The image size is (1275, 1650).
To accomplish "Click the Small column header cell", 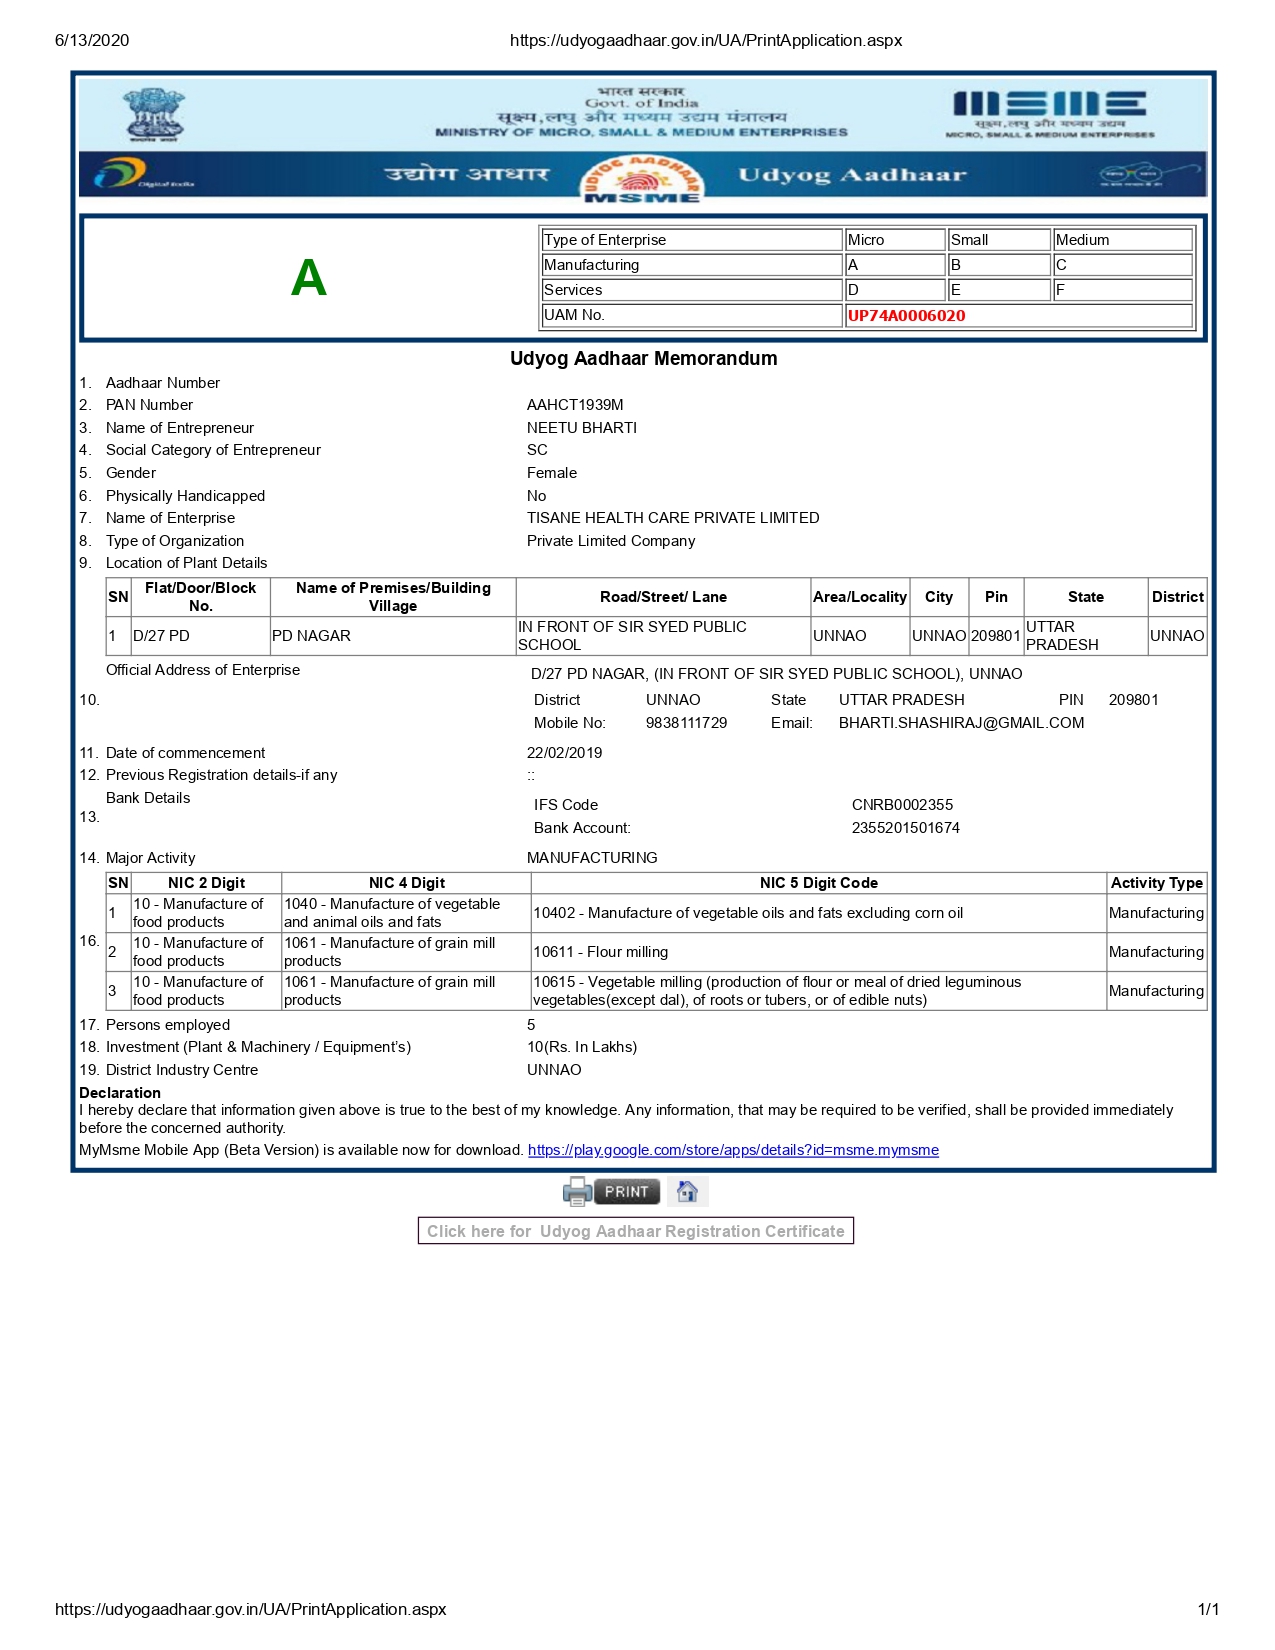I will 999,240.
